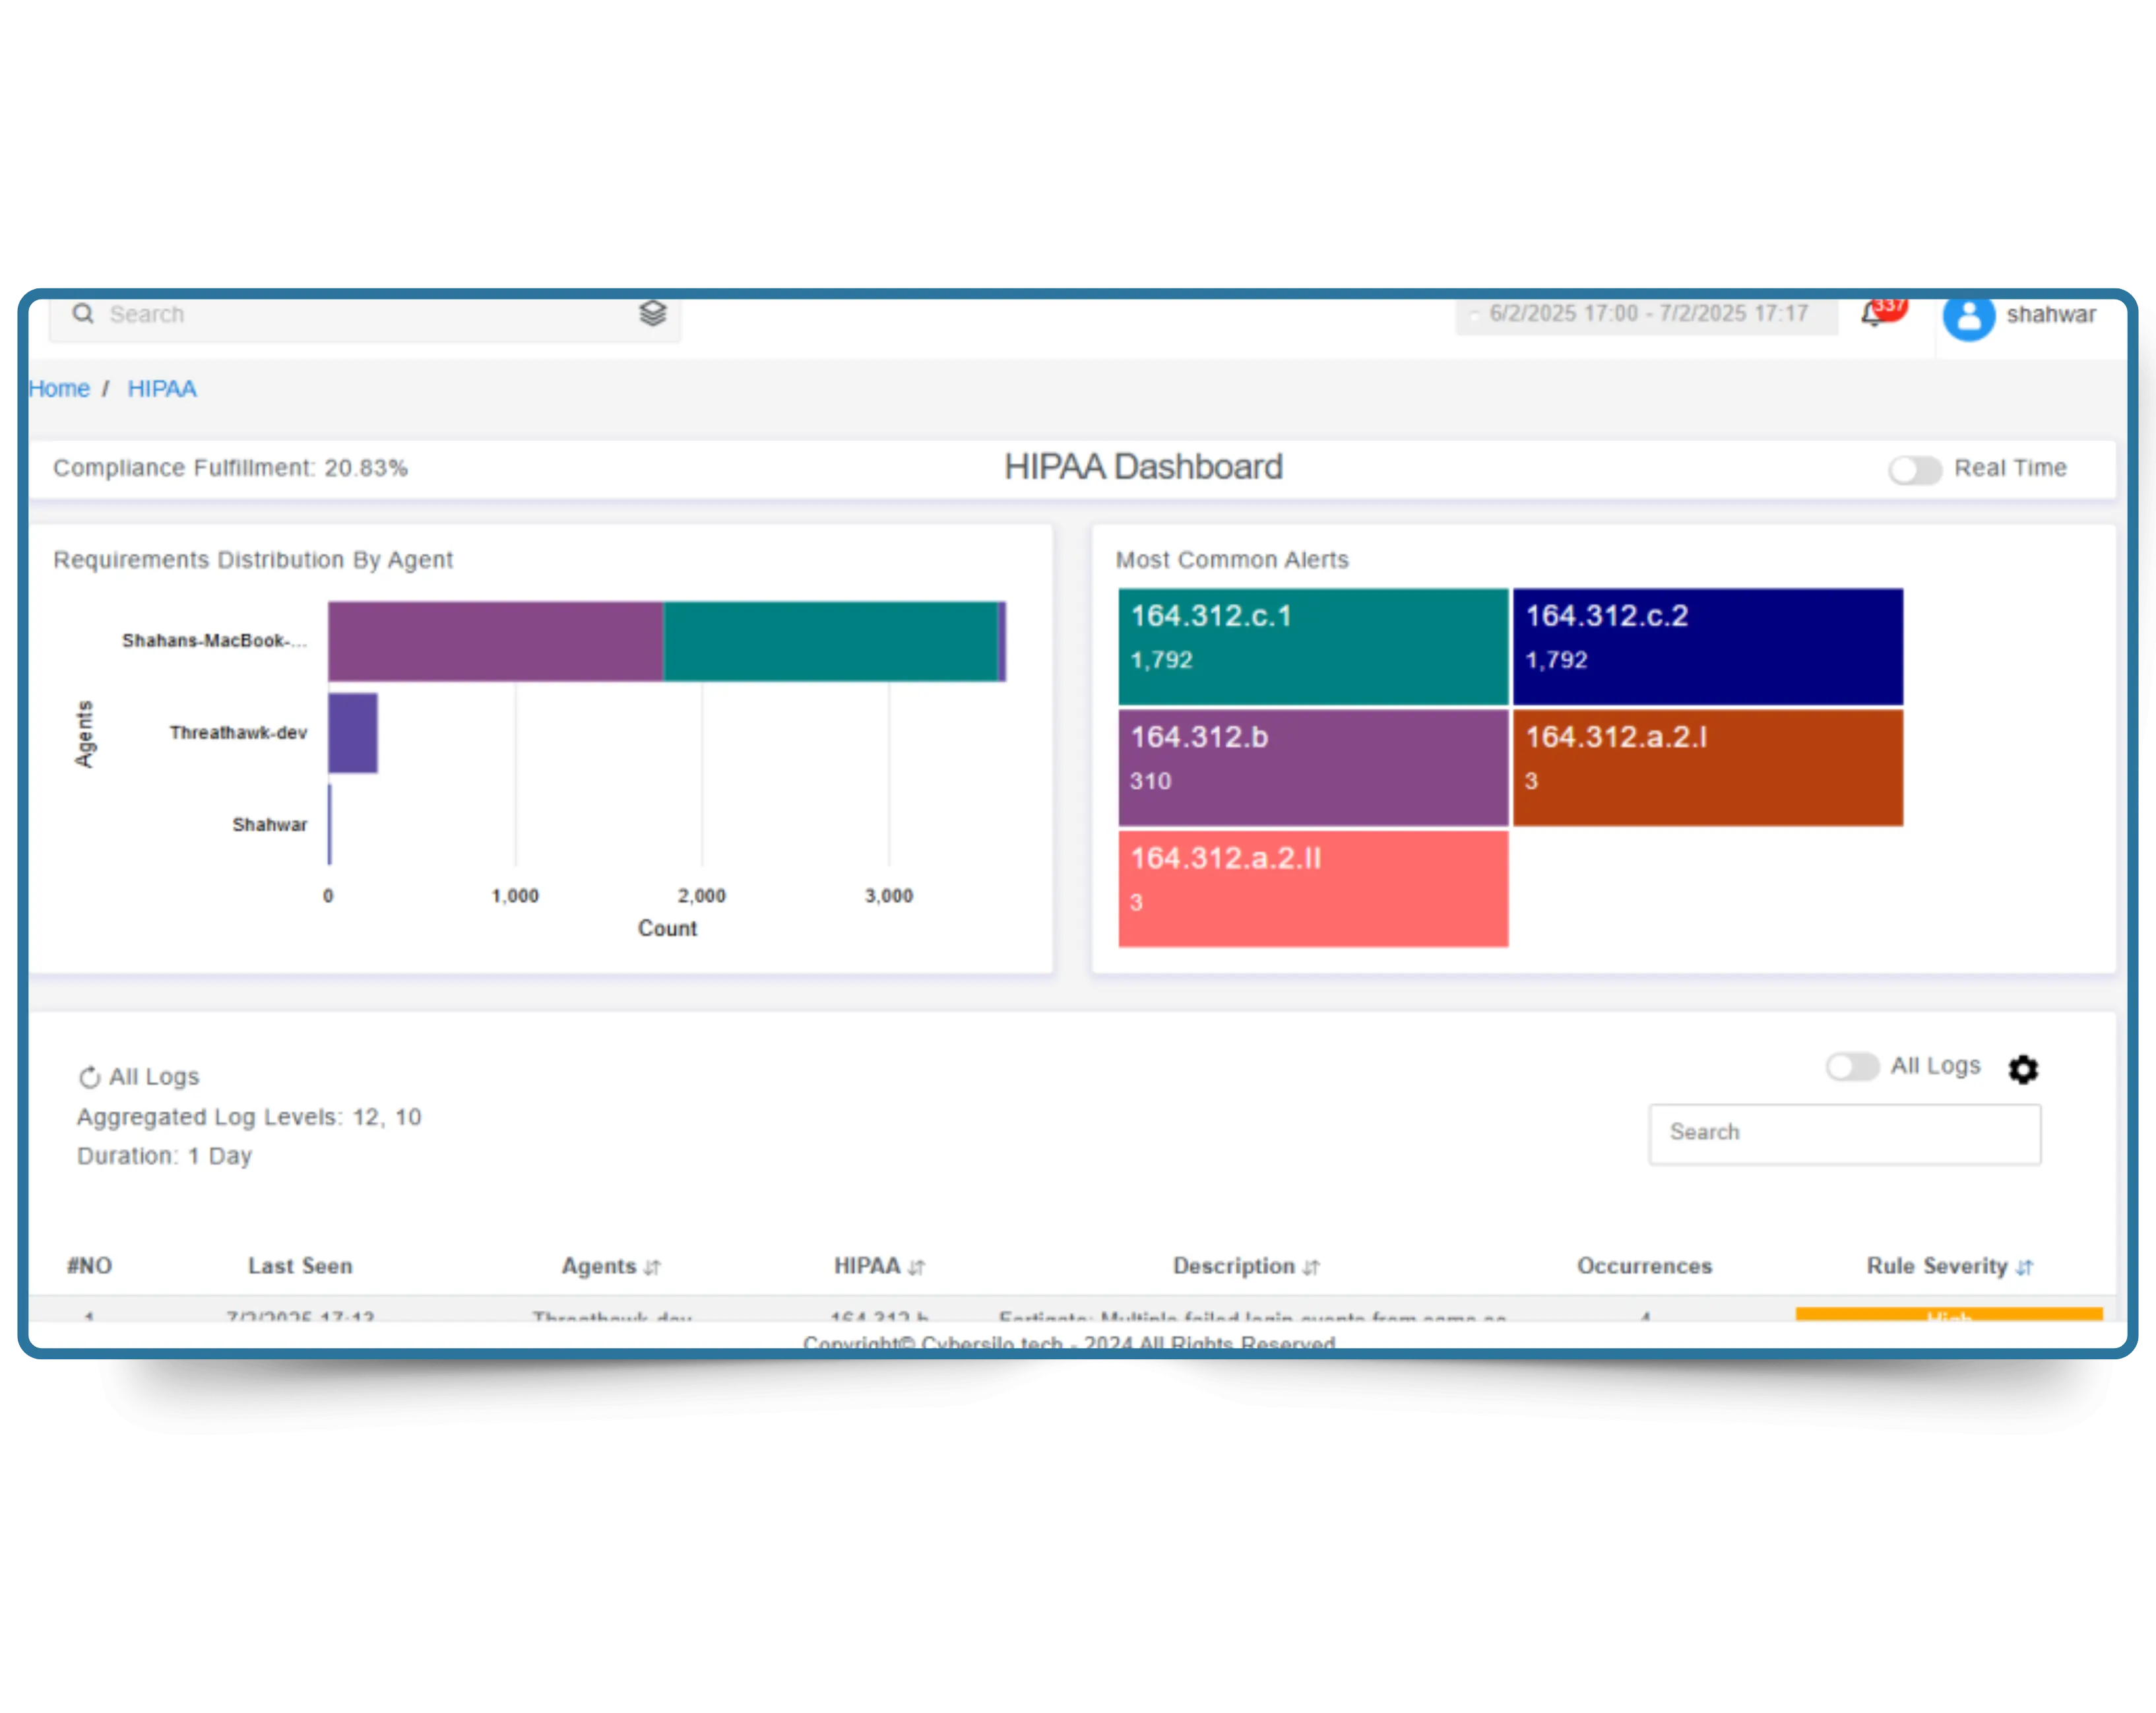Image resolution: width=2156 pixels, height=1713 pixels.
Task: Sort table by Agents column
Action: pyautogui.click(x=652, y=1267)
